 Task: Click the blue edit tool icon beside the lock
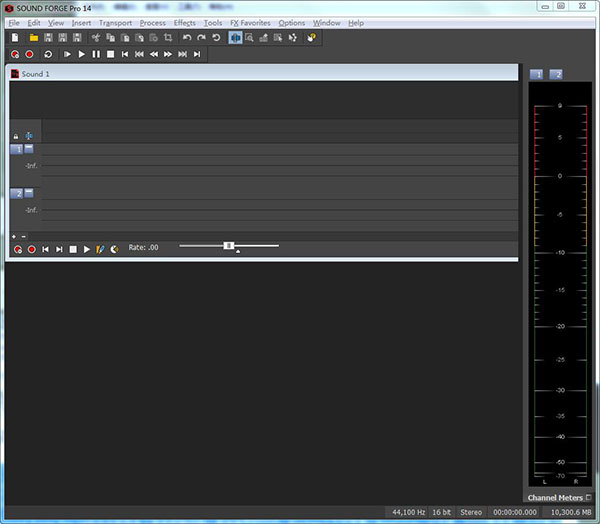pos(29,136)
